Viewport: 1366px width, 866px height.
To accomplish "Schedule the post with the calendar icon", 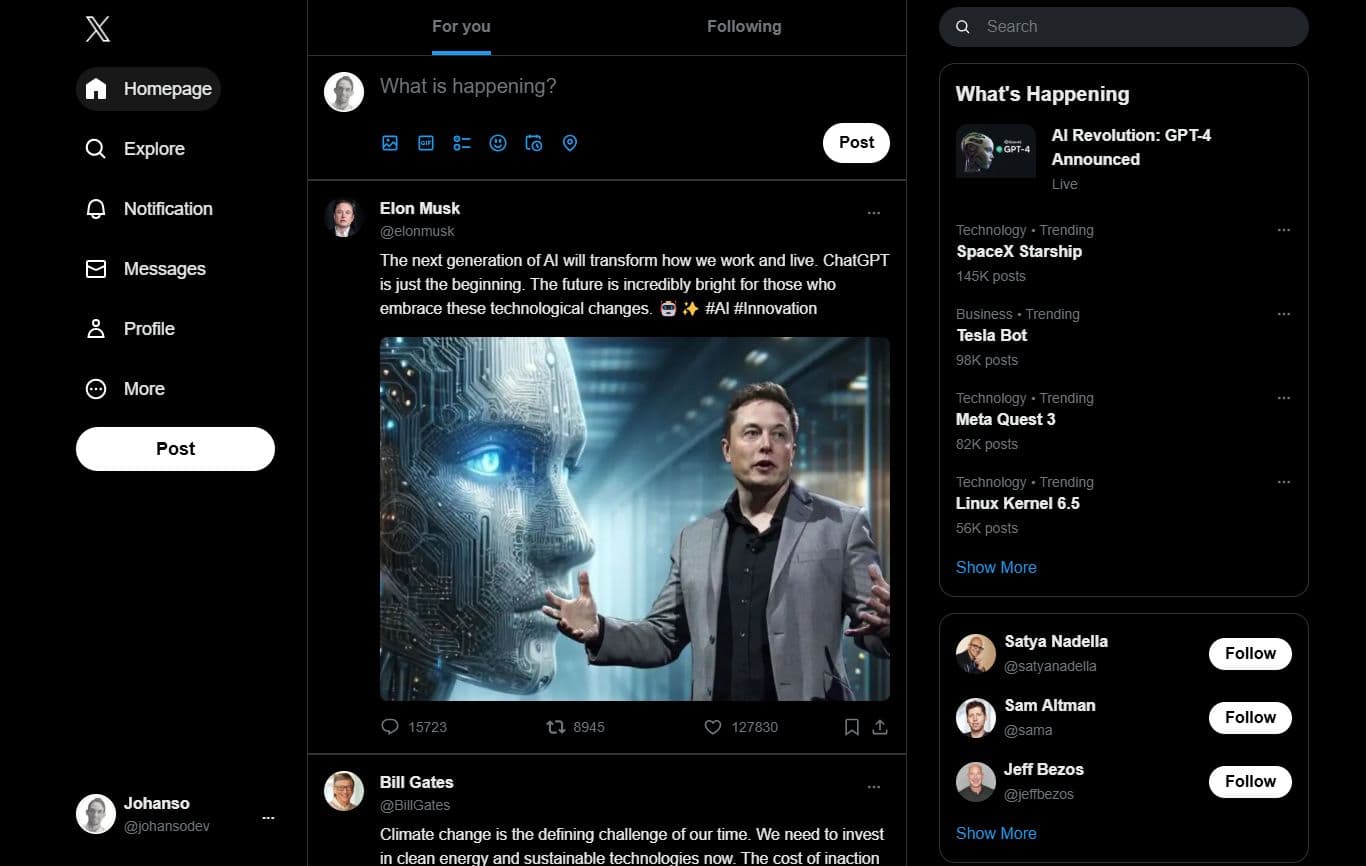I will coord(534,143).
